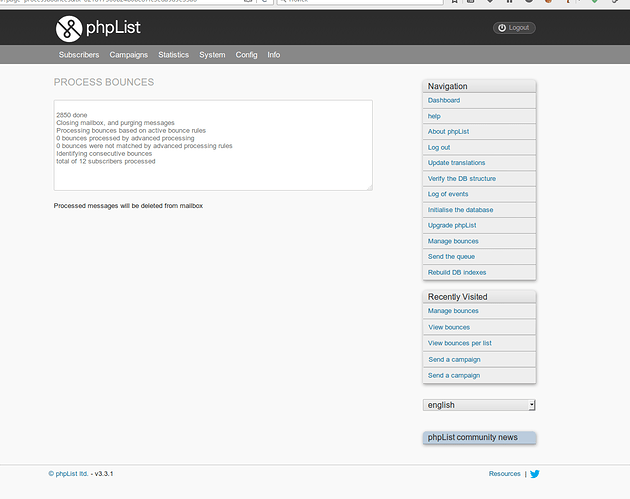630x499 pixels.
Task: Open the Campaigns menu
Action: pyautogui.click(x=129, y=55)
